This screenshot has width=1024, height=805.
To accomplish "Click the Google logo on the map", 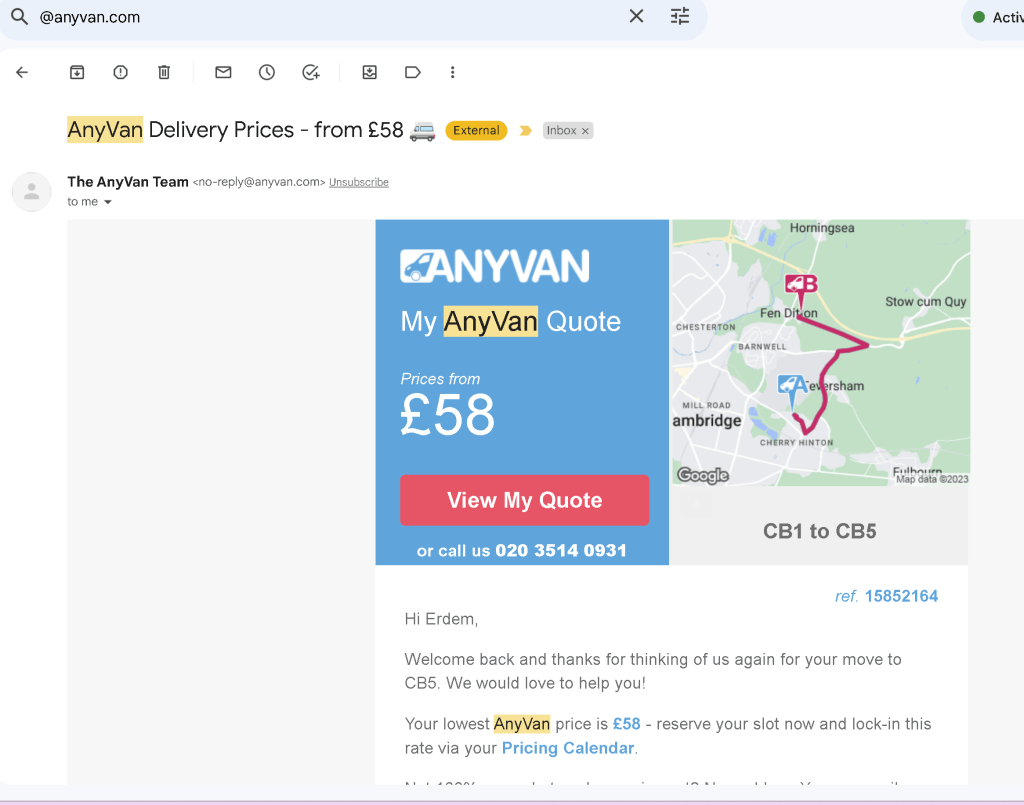I will pyautogui.click(x=703, y=475).
